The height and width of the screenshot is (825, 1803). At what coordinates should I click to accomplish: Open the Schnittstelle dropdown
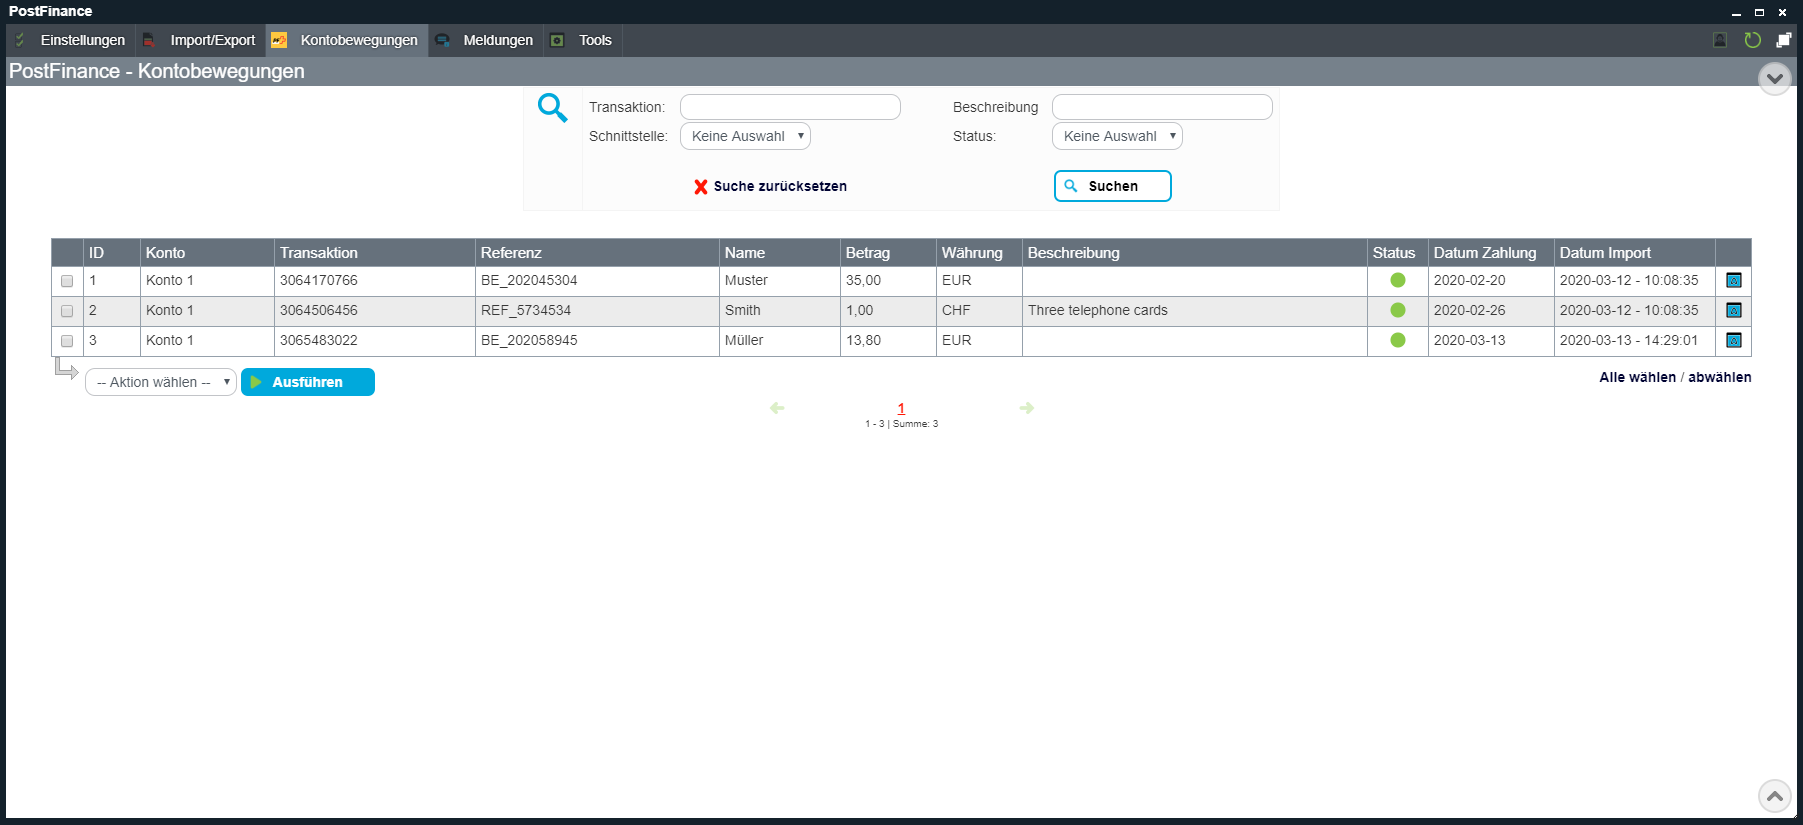click(745, 137)
